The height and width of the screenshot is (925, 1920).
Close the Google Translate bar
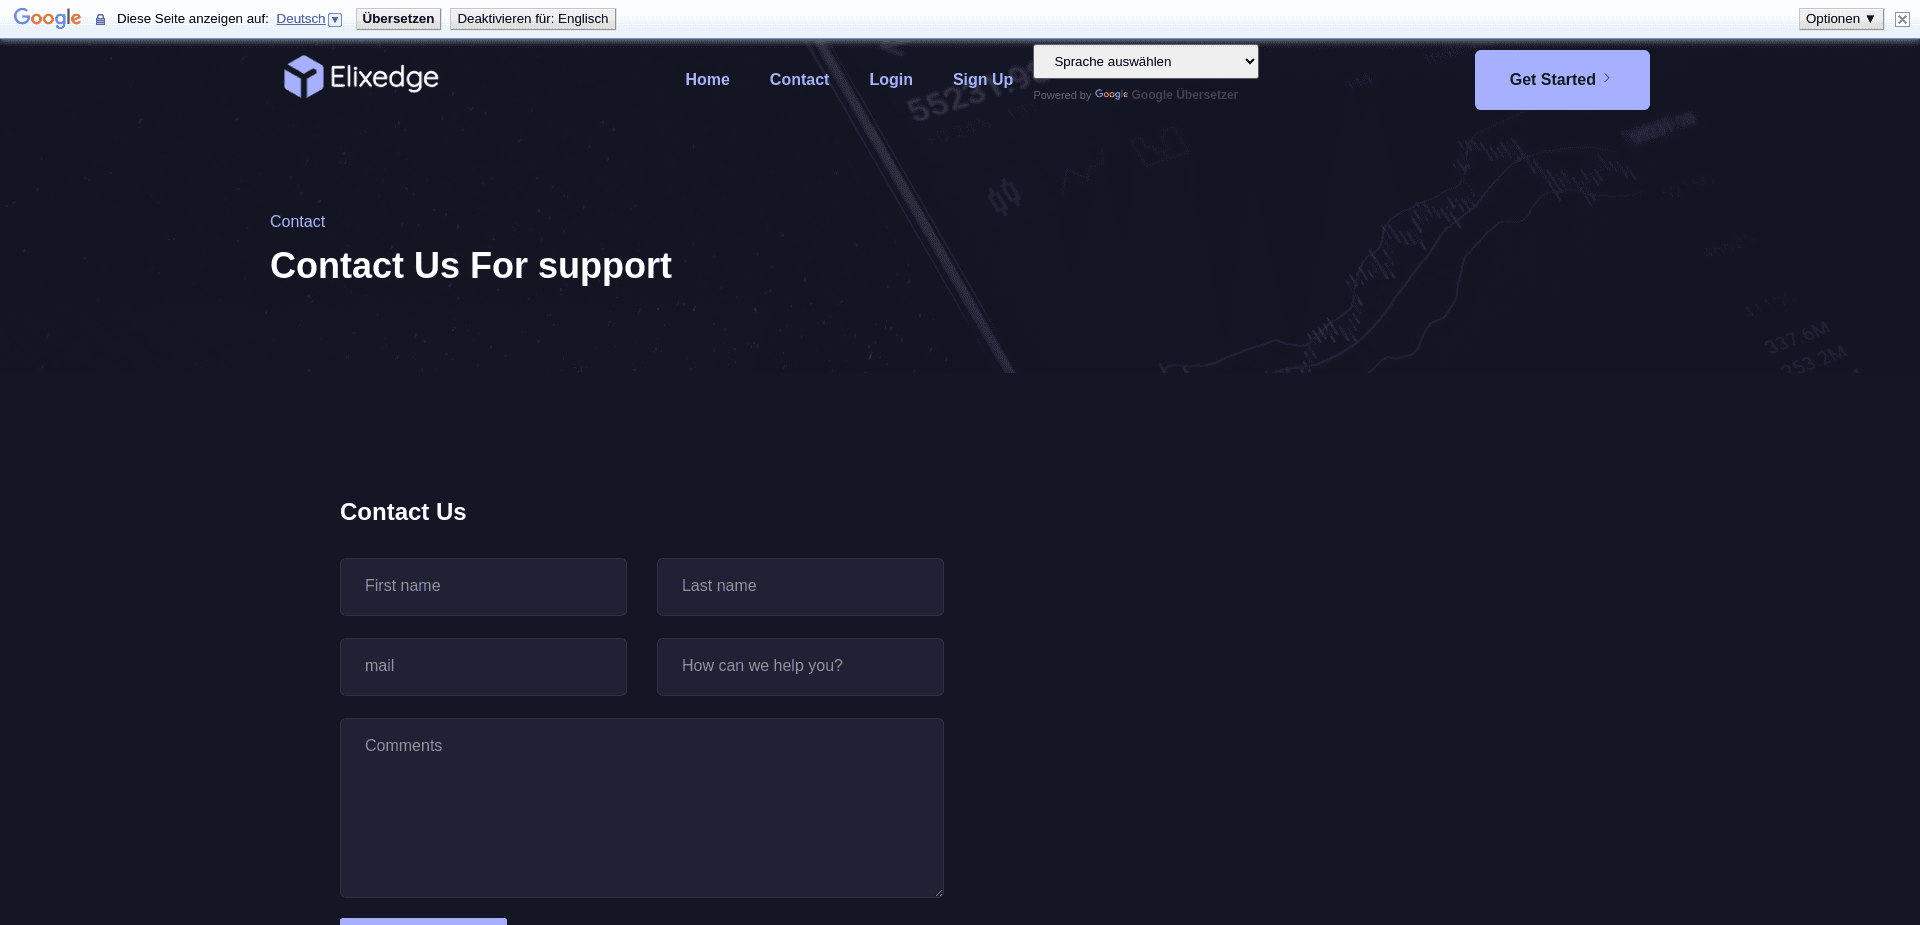[1901, 19]
